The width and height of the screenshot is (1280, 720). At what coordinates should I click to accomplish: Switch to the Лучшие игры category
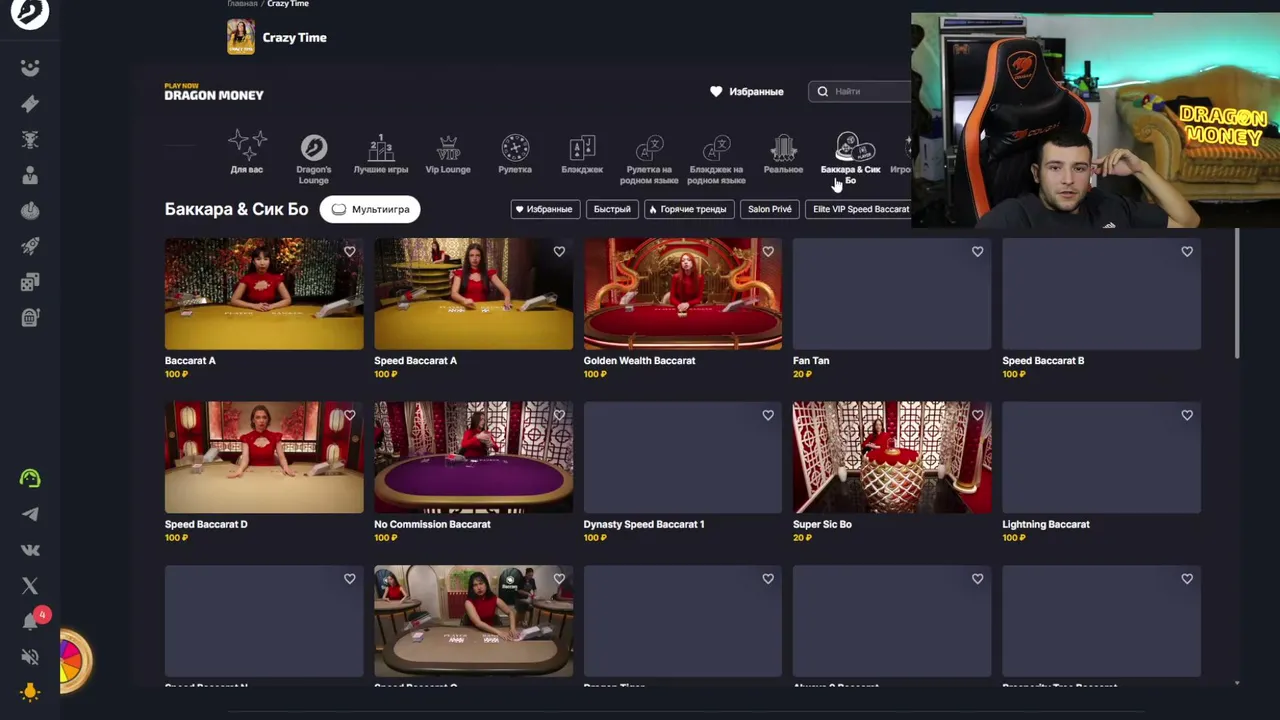point(381,153)
